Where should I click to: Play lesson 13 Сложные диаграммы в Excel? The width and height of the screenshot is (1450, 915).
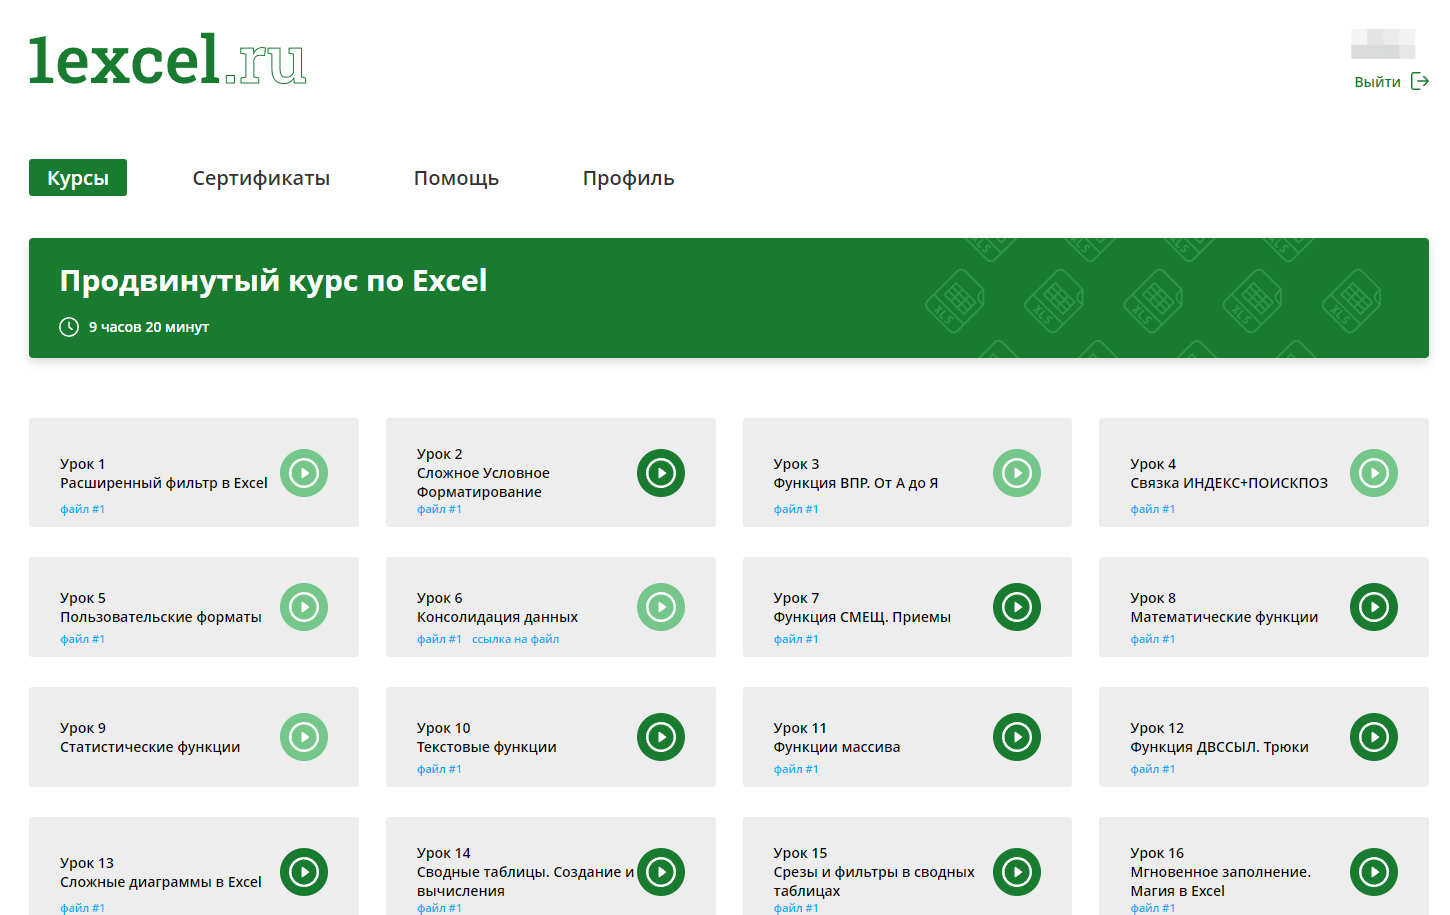[x=304, y=872]
